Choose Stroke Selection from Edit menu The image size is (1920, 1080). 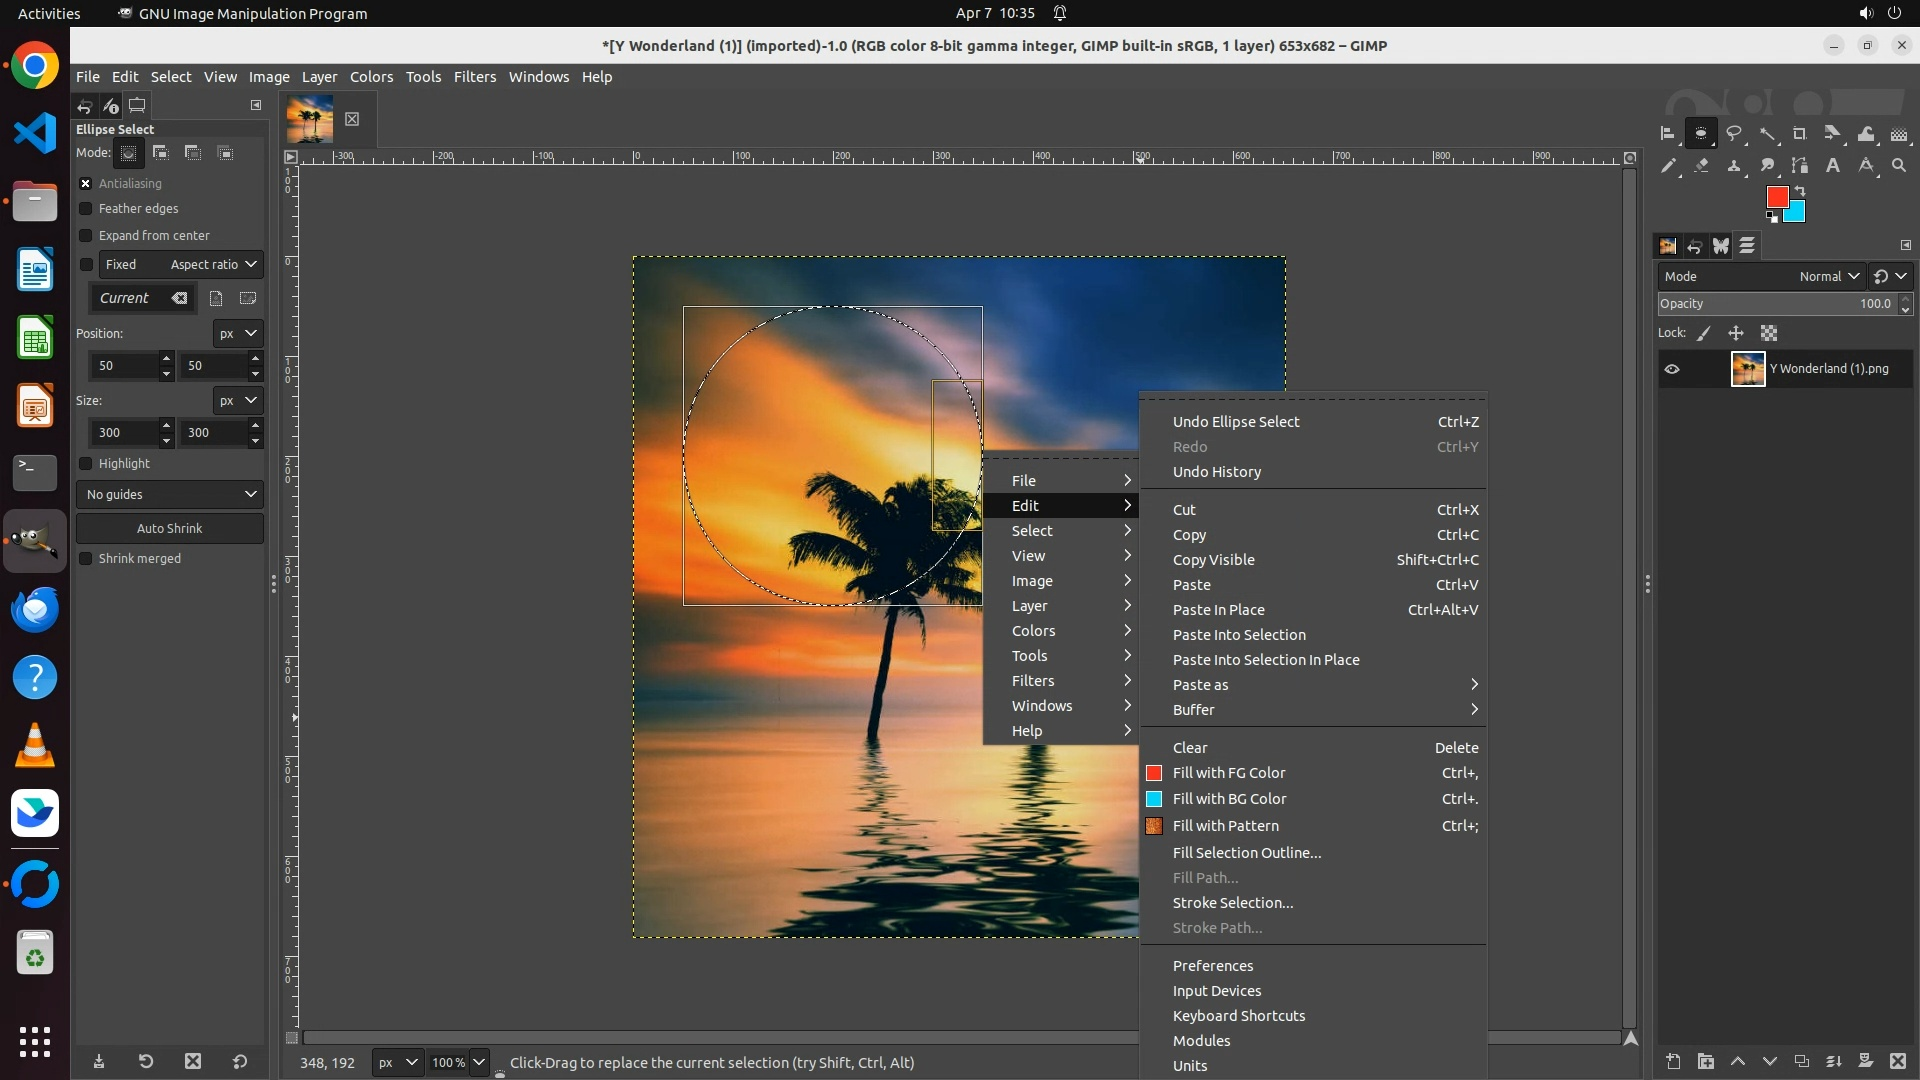[x=1232, y=903]
